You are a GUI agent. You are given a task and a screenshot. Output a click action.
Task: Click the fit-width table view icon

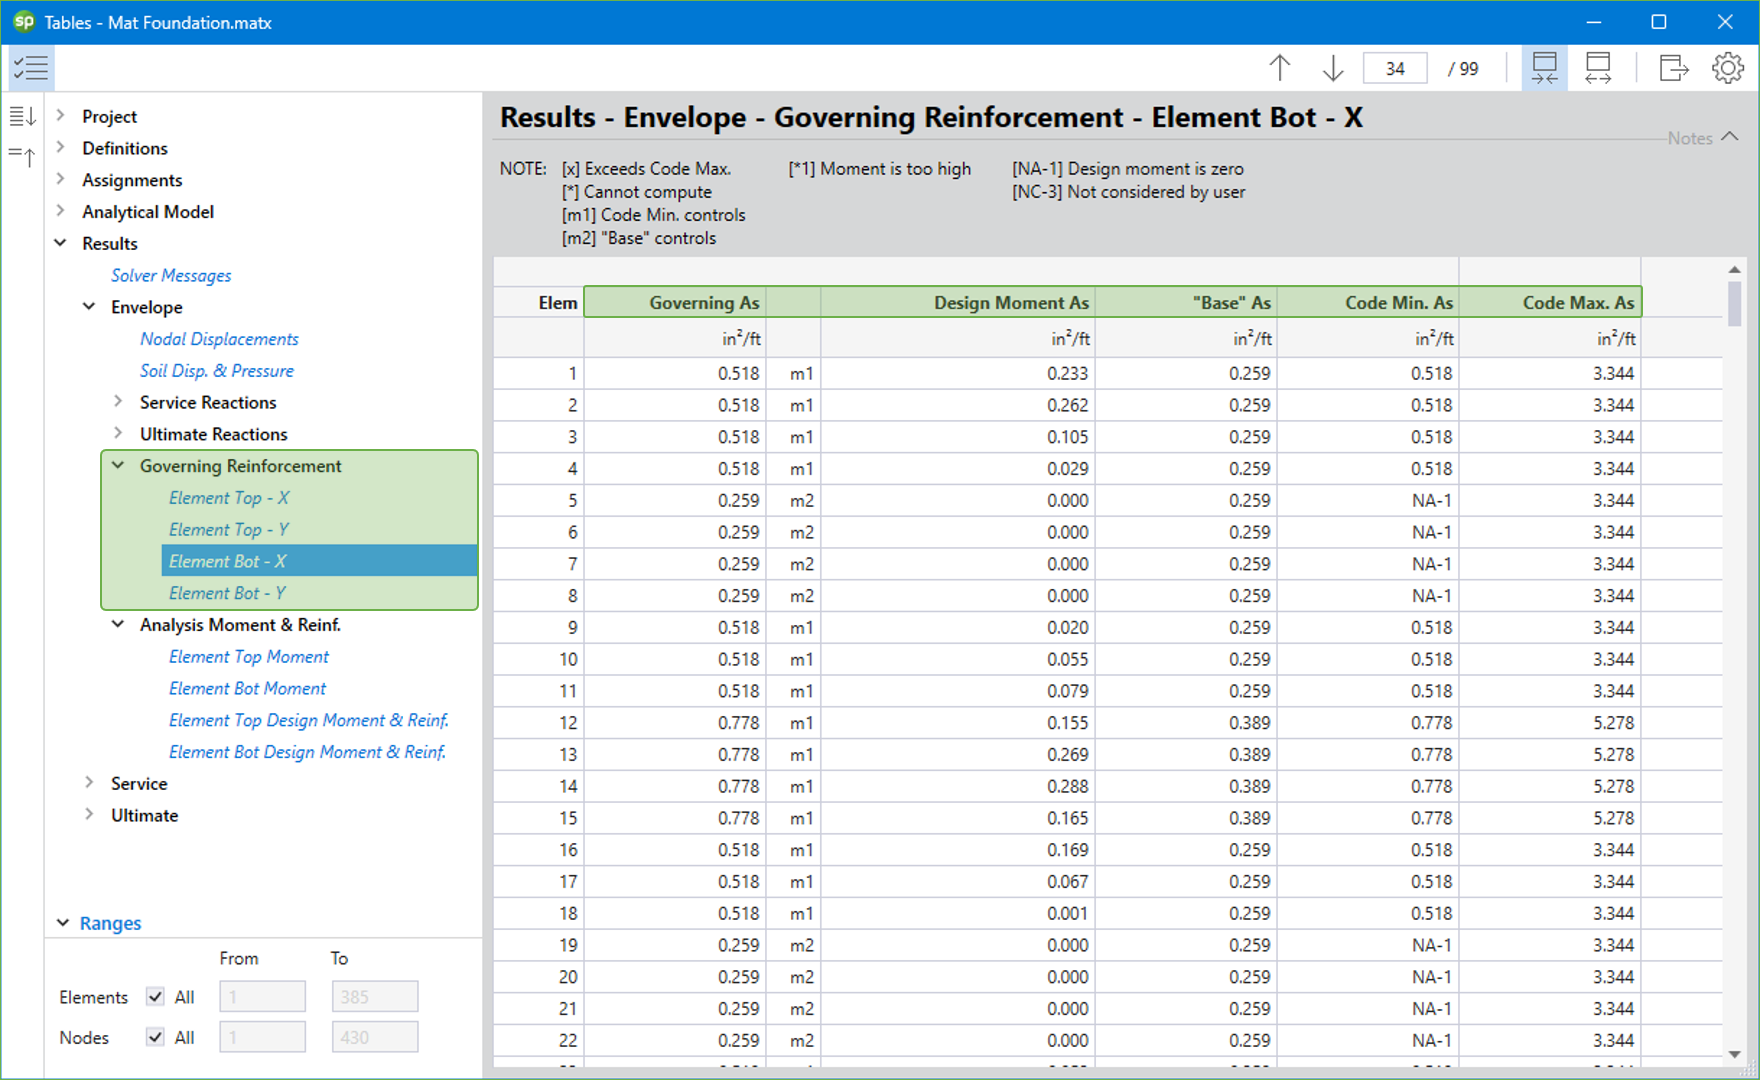pos(1598,68)
